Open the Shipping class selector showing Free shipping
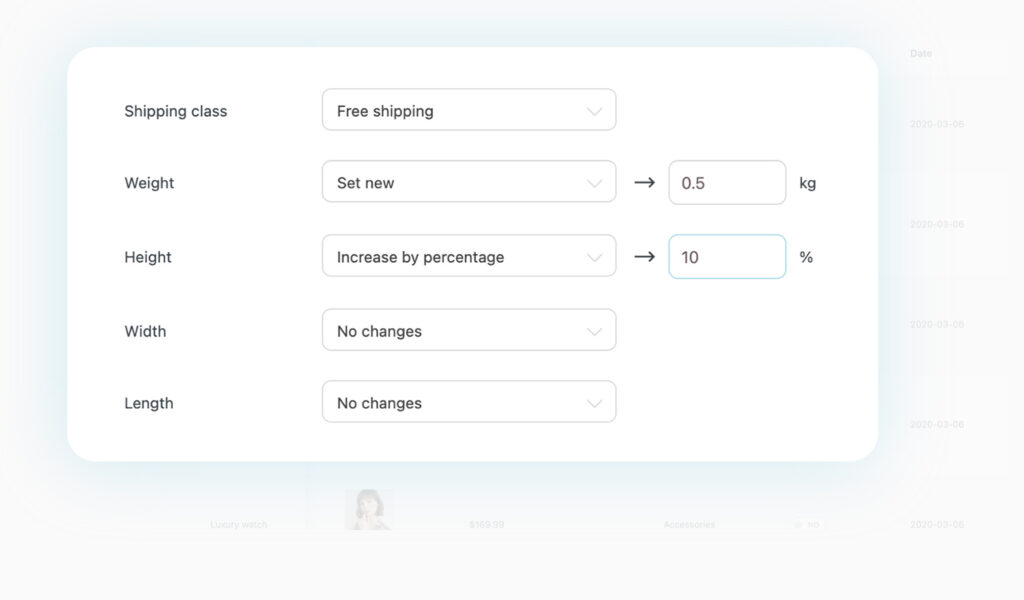 coord(468,110)
